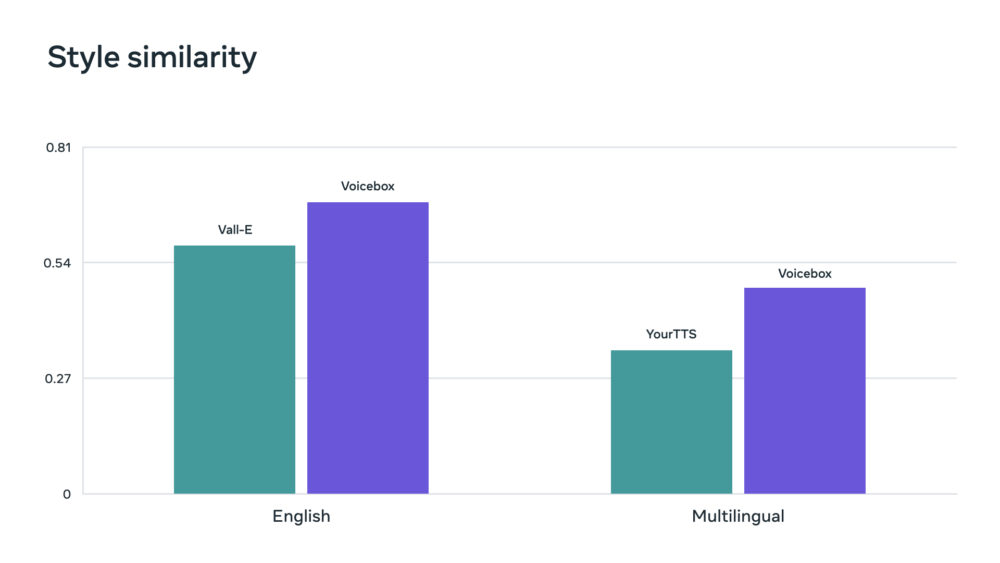The height and width of the screenshot is (563, 1000).
Task: Click the 0.54 y-axis tick label
Action: [x=57, y=263]
